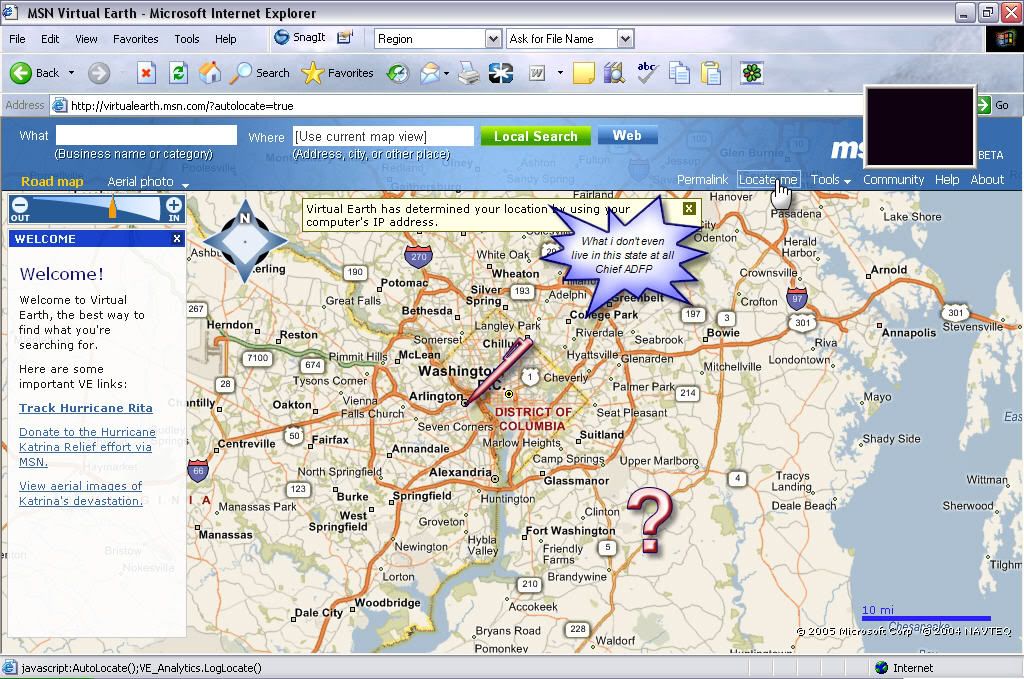This screenshot has height=679, width=1024.
Task: Open the Tools menu in the menu bar
Action: (x=187, y=39)
